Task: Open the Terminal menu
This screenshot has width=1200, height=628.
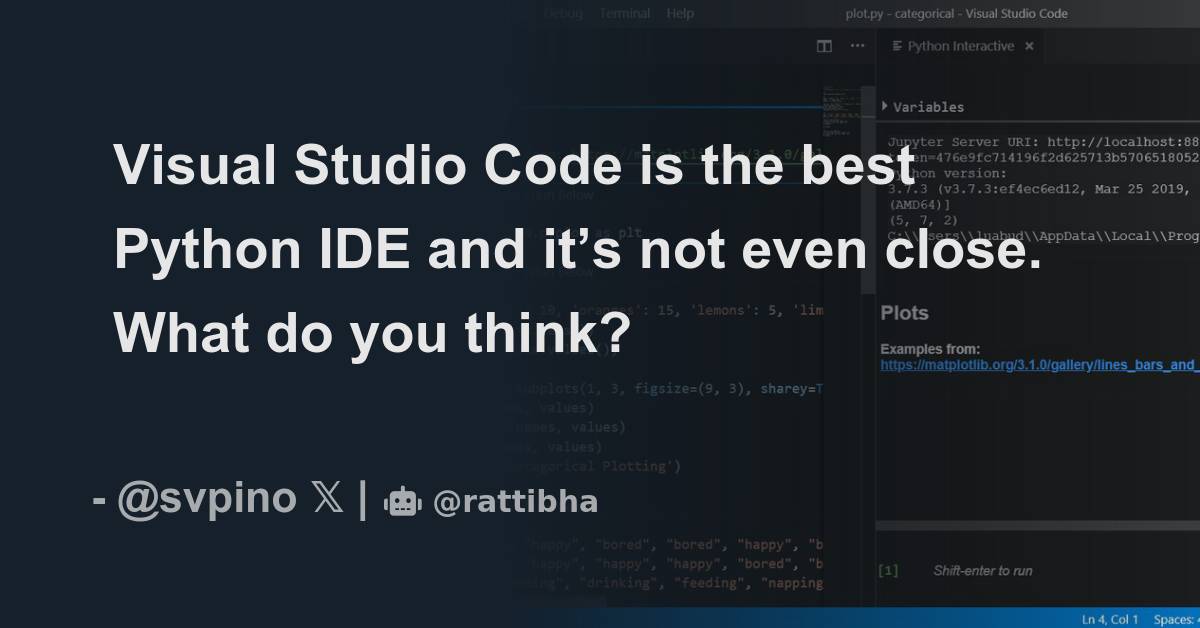Action: [623, 13]
